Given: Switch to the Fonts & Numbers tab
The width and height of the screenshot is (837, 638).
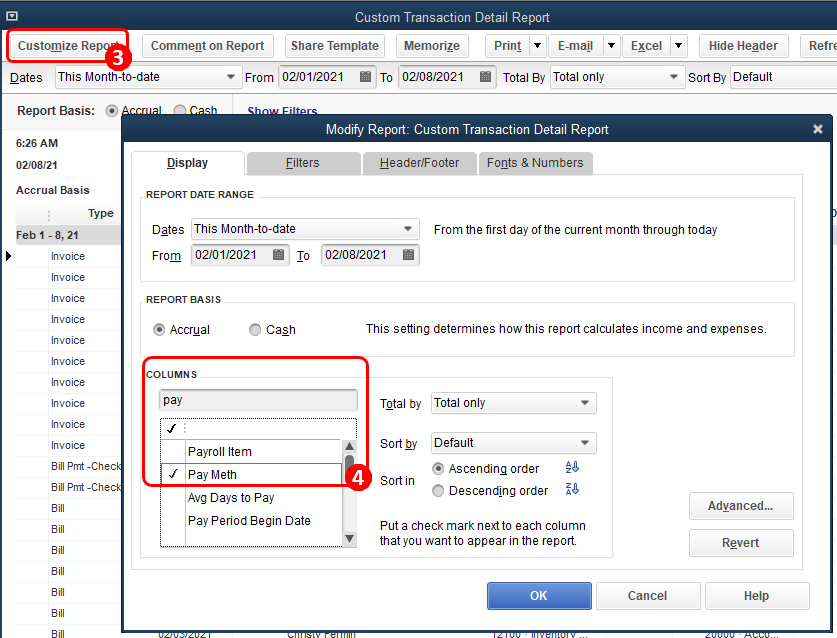Looking at the screenshot, I should click(x=535, y=163).
